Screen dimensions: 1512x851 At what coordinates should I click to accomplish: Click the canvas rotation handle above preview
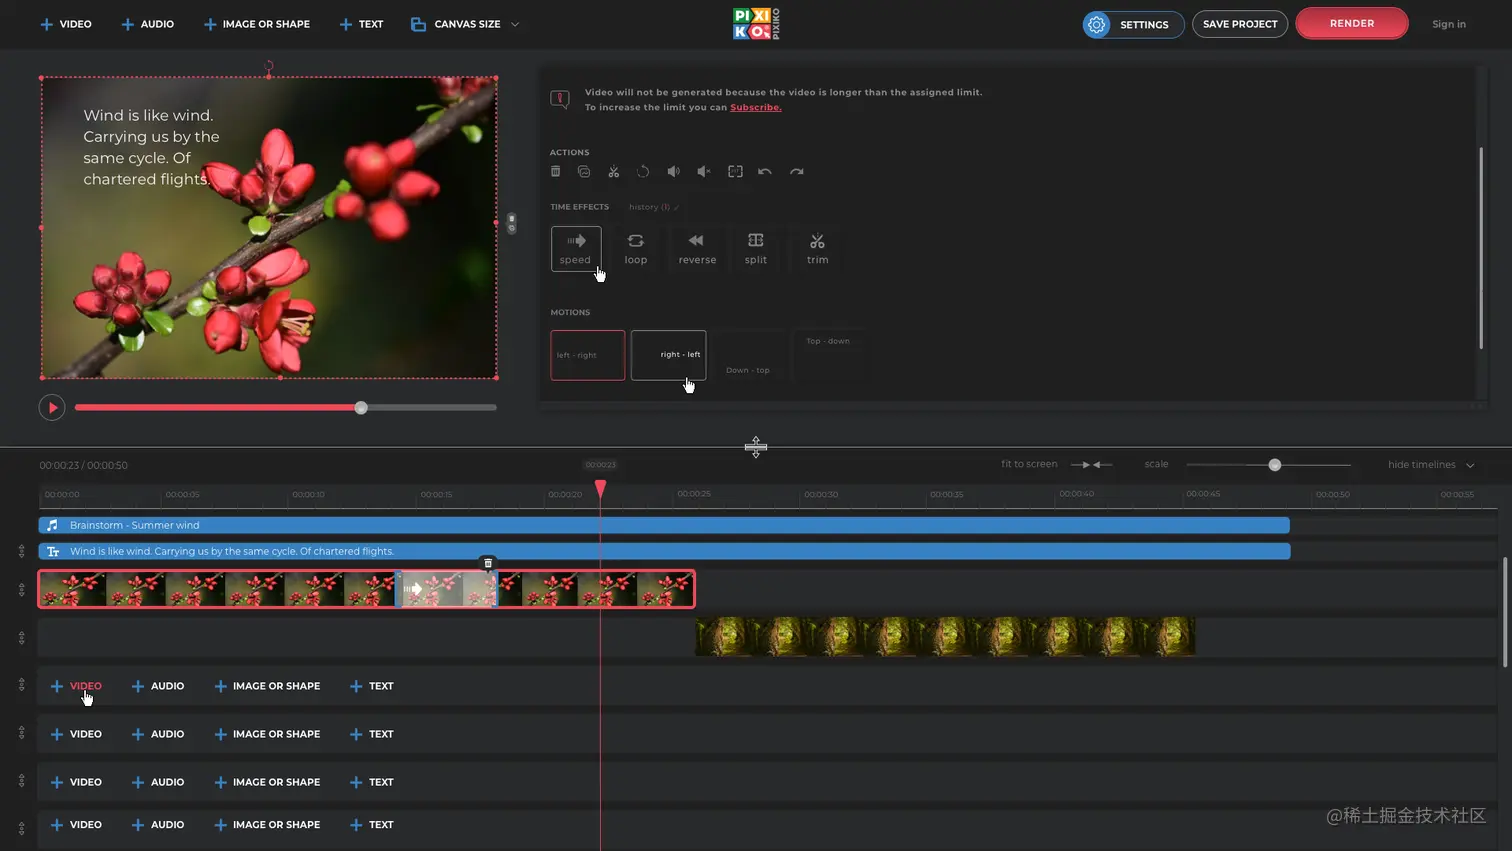click(269, 66)
